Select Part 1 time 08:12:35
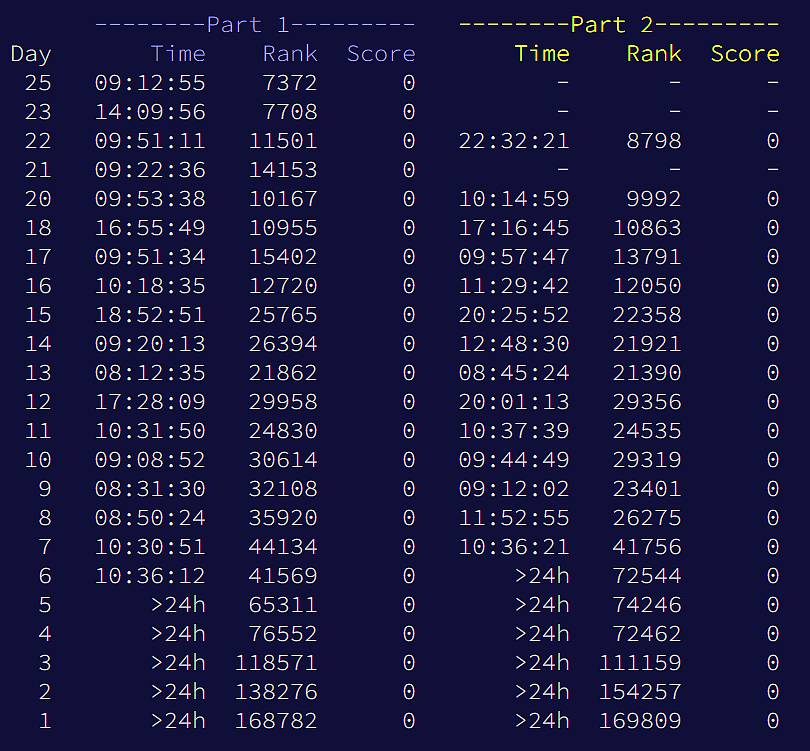Screen dimensions: 810x751 pyautogui.click(x=150, y=372)
